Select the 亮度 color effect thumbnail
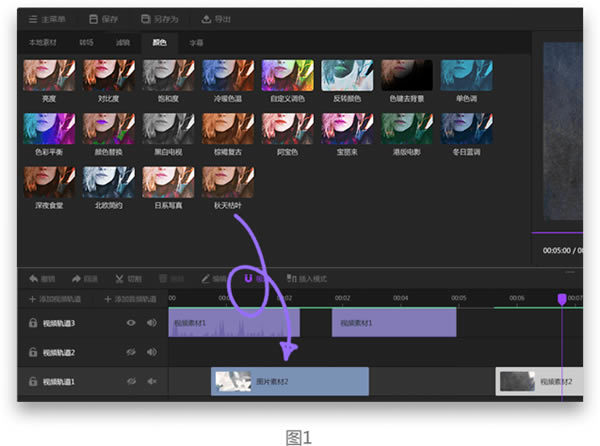 tap(47, 75)
